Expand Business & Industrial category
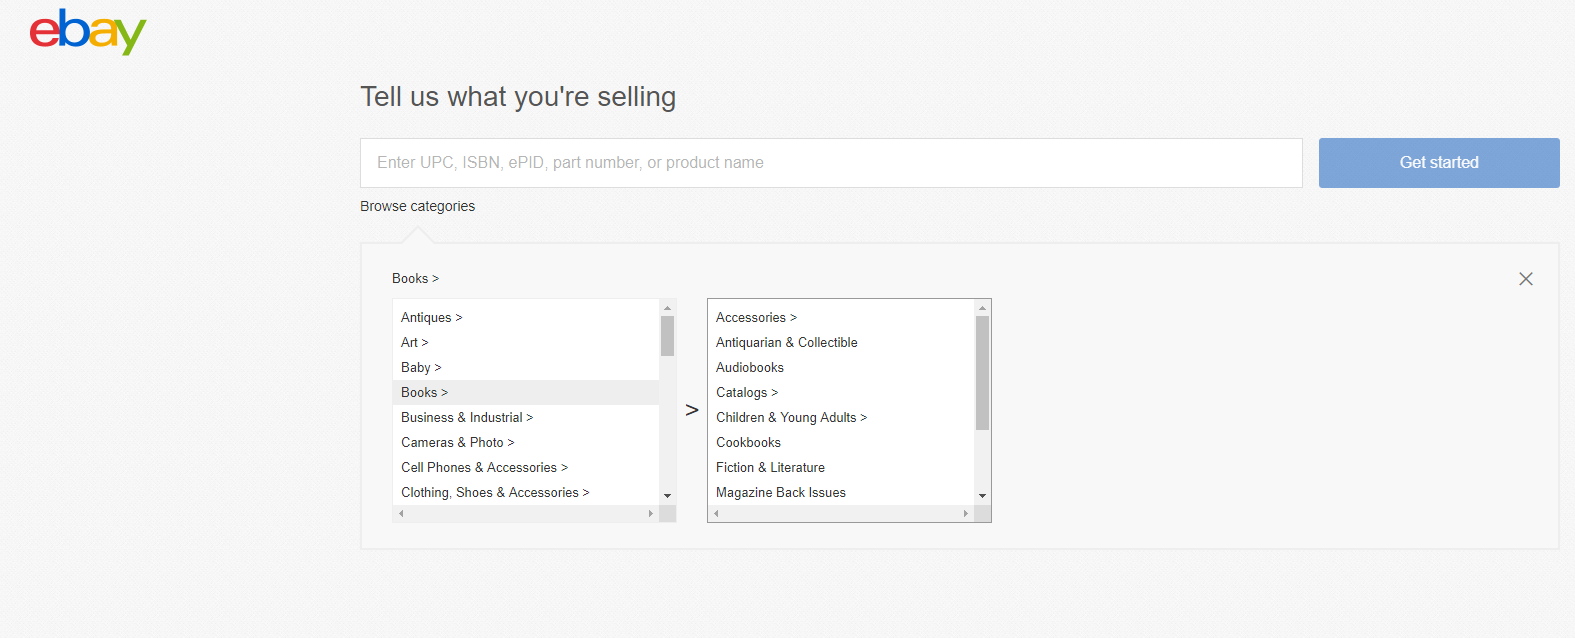This screenshot has height=638, width=1575. (x=466, y=418)
